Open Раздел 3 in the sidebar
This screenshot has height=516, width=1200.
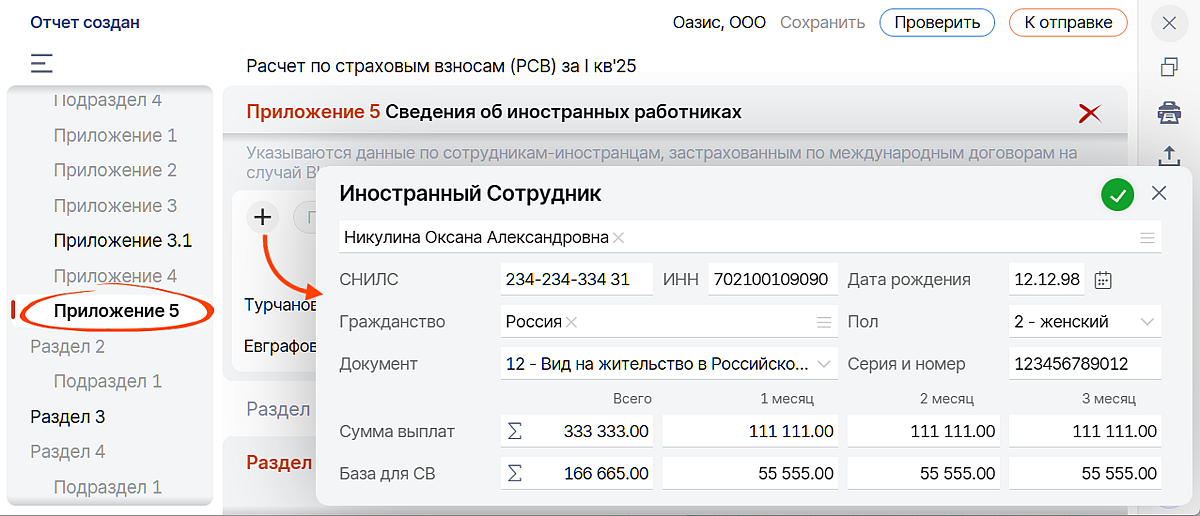68,417
